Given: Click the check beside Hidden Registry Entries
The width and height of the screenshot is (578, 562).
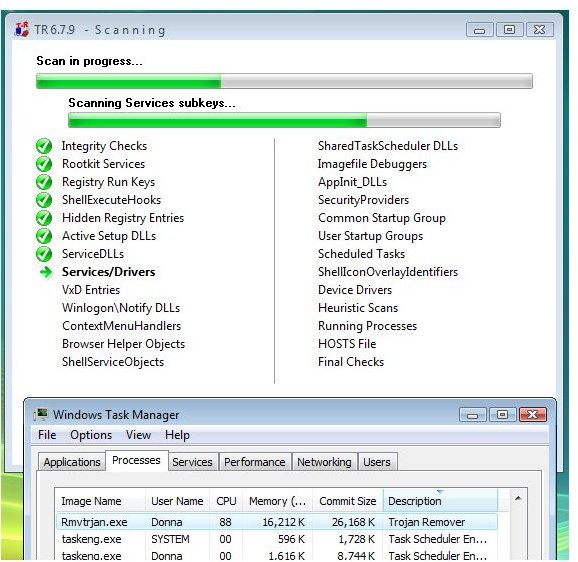Looking at the screenshot, I should pos(44,218).
